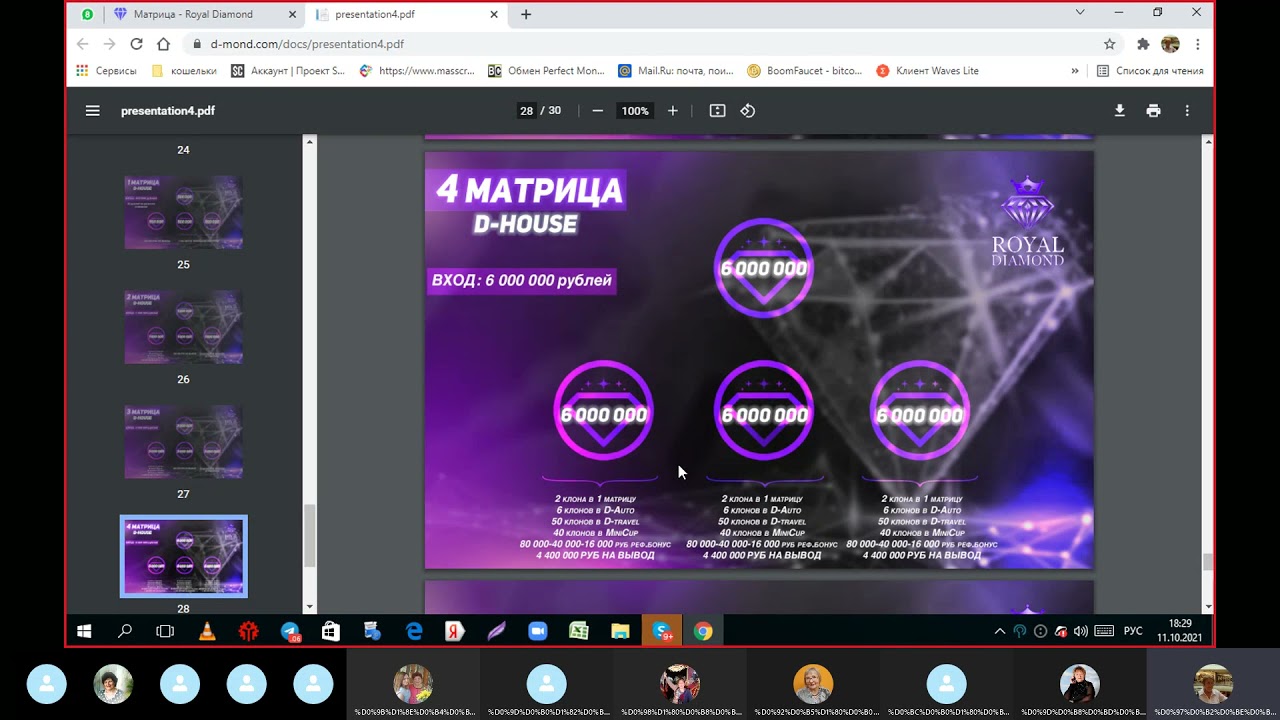
Task: Select page 27 thumbnail
Action: 183,442
